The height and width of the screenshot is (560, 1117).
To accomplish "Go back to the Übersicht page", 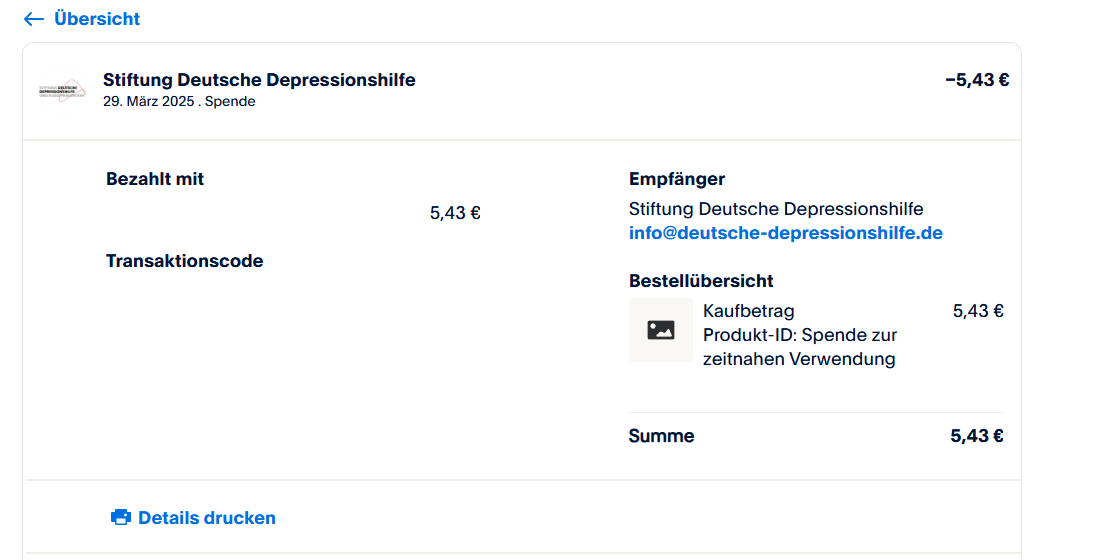I will (96, 19).
